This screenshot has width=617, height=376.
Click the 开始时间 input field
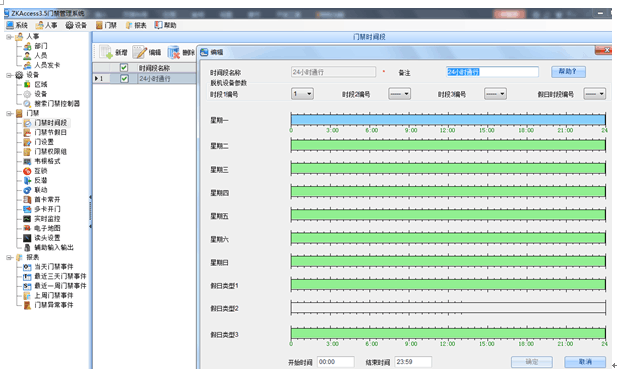click(x=336, y=362)
